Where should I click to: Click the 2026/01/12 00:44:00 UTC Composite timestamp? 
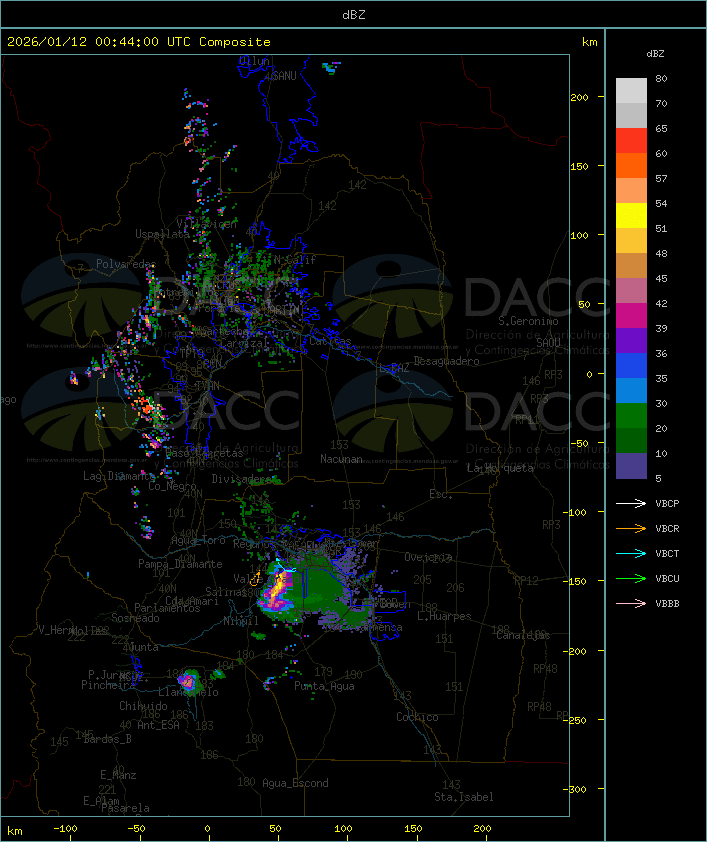[x=139, y=42]
